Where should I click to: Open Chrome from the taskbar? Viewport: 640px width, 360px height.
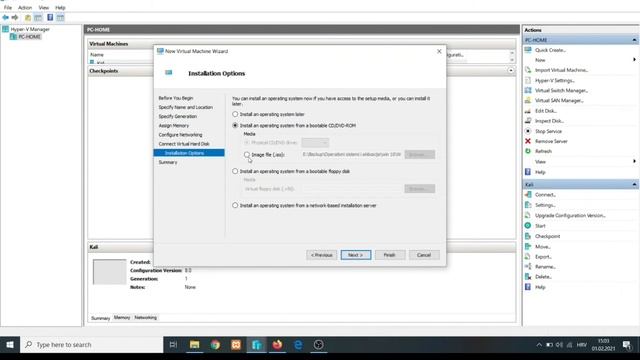(215, 345)
